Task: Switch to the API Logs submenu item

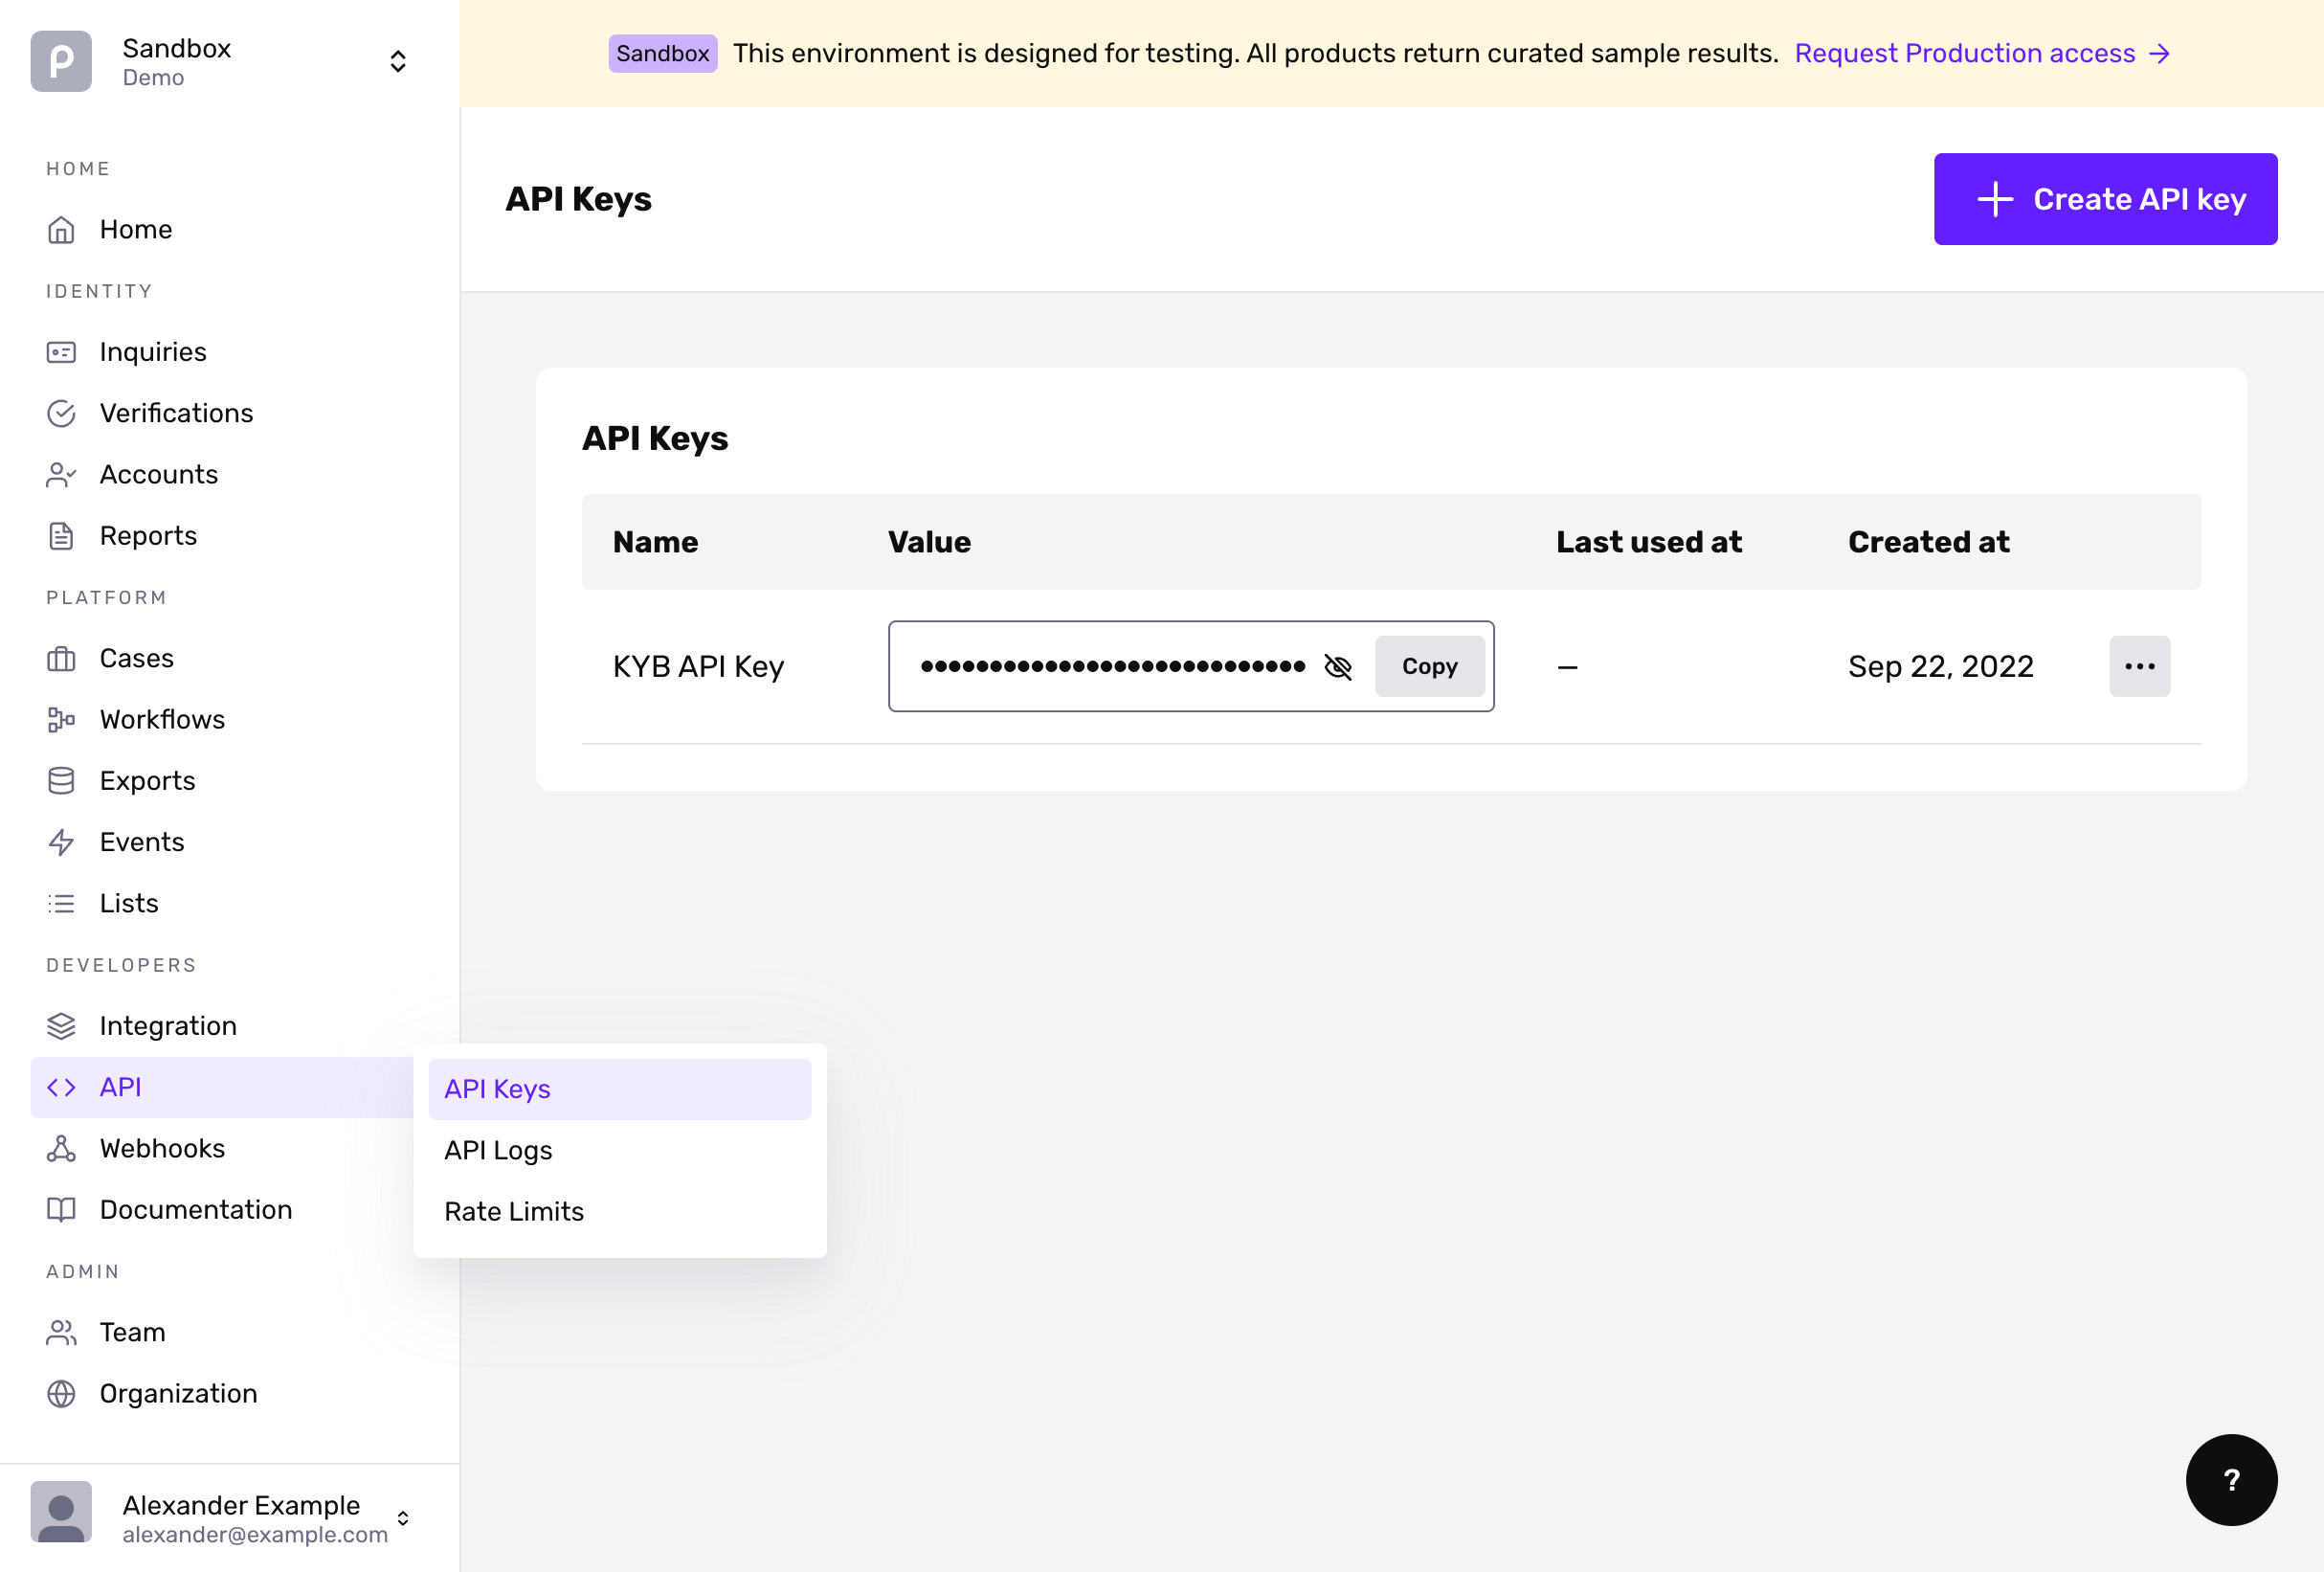Action: (x=498, y=1150)
